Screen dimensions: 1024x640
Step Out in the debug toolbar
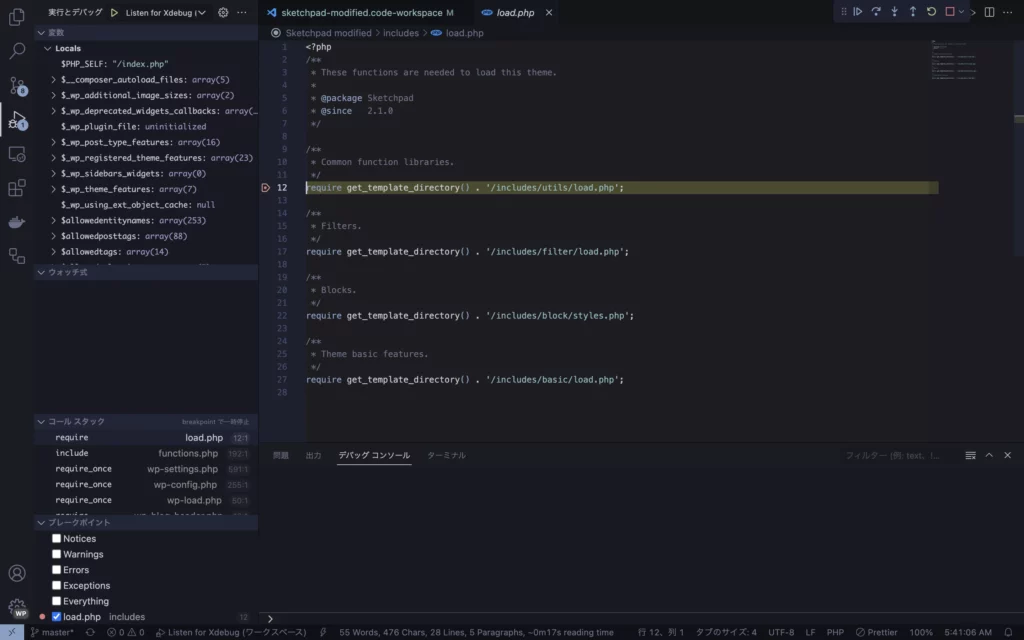click(913, 12)
